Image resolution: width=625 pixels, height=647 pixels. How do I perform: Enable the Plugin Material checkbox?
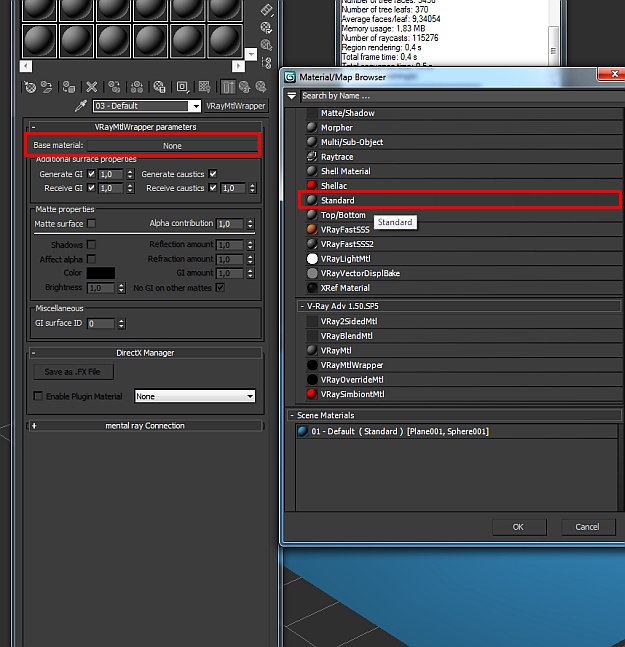pyautogui.click(x=38, y=396)
